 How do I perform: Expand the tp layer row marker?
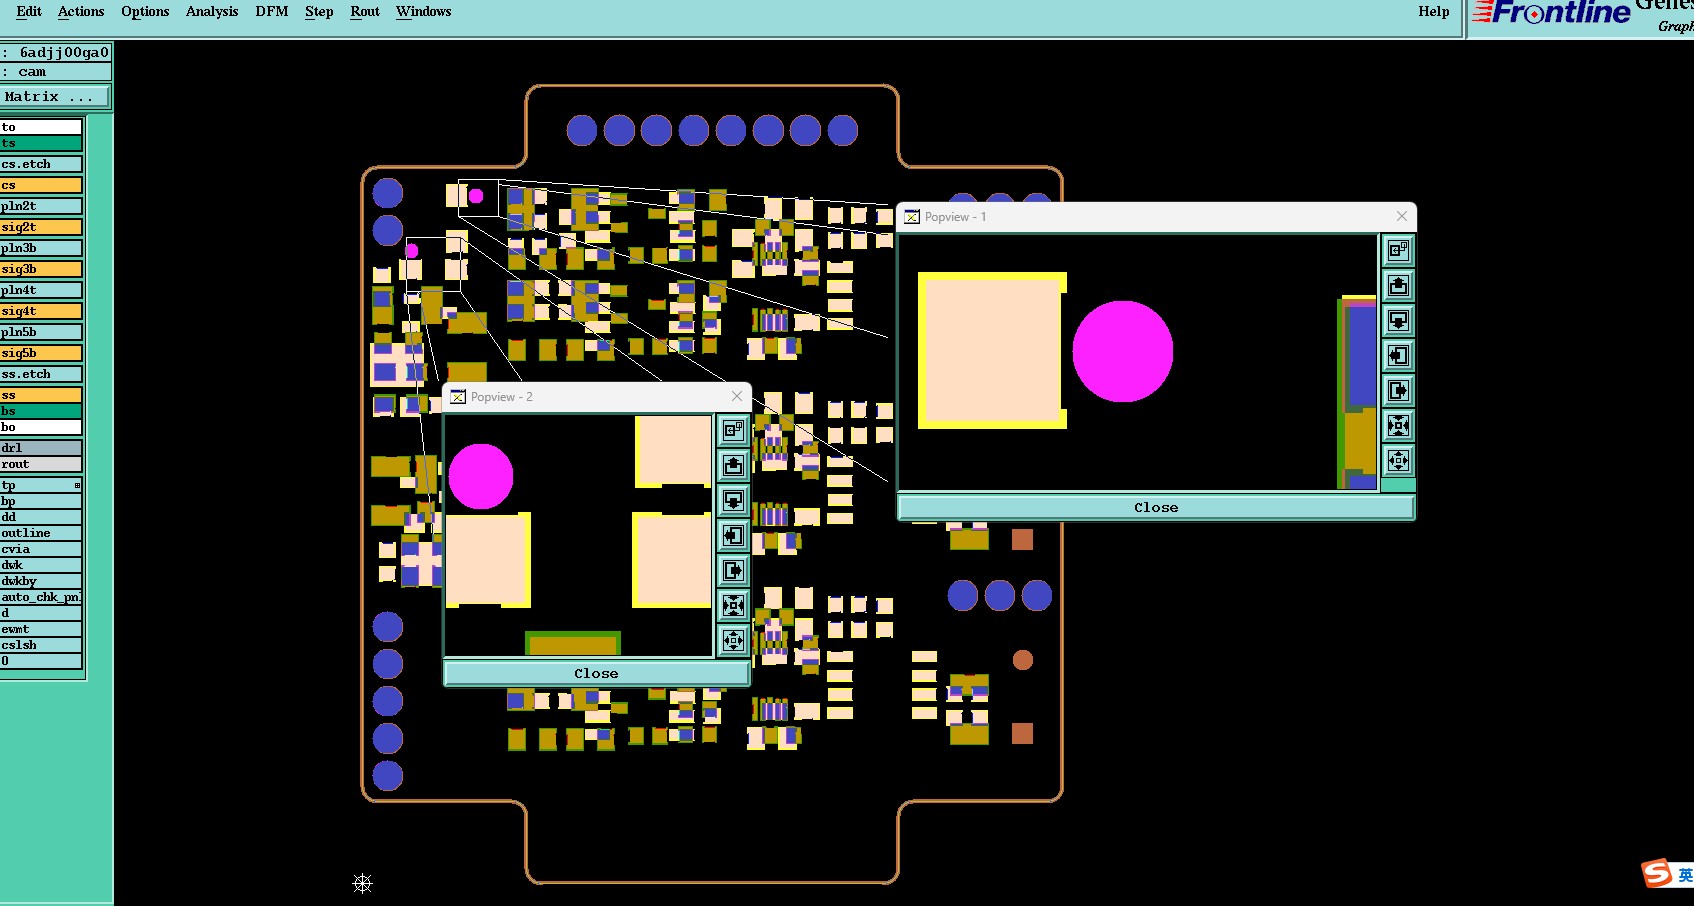coord(77,485)
